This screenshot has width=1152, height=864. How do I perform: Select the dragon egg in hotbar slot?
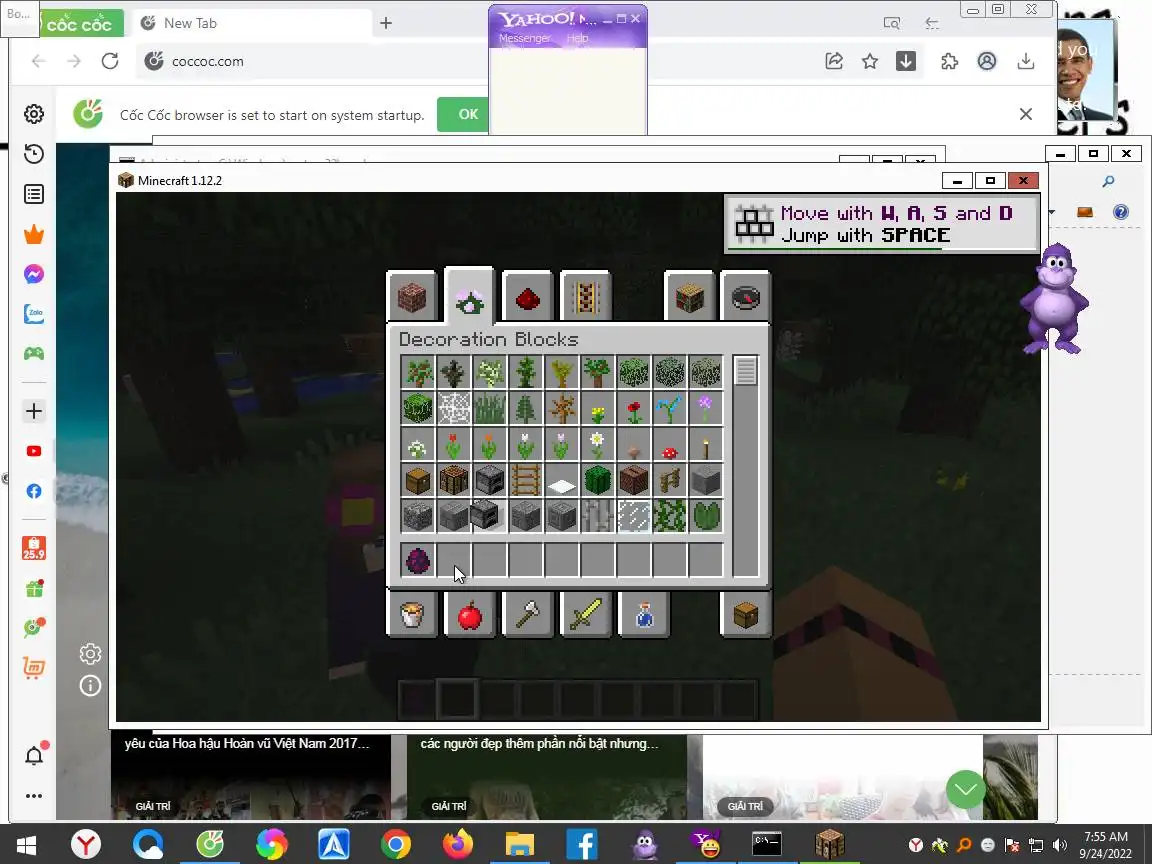pyautogui.click(x=418, y=561)
